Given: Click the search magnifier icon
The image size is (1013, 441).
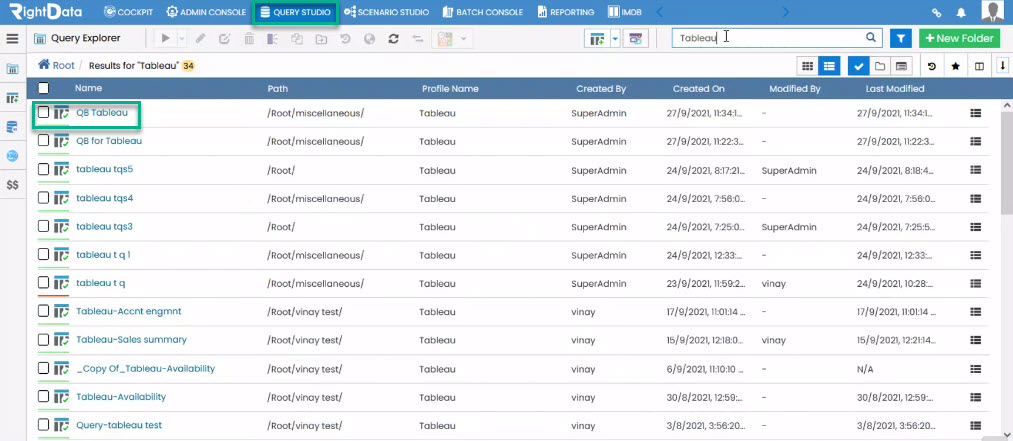Looking at the screenshot, I should [x=871, y=37].
